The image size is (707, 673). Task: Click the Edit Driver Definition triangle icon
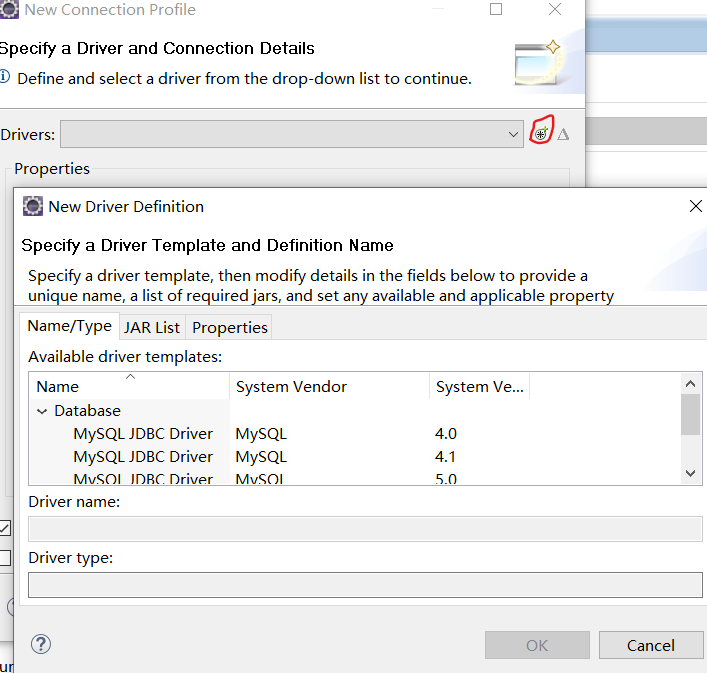[x=563, y=134]
